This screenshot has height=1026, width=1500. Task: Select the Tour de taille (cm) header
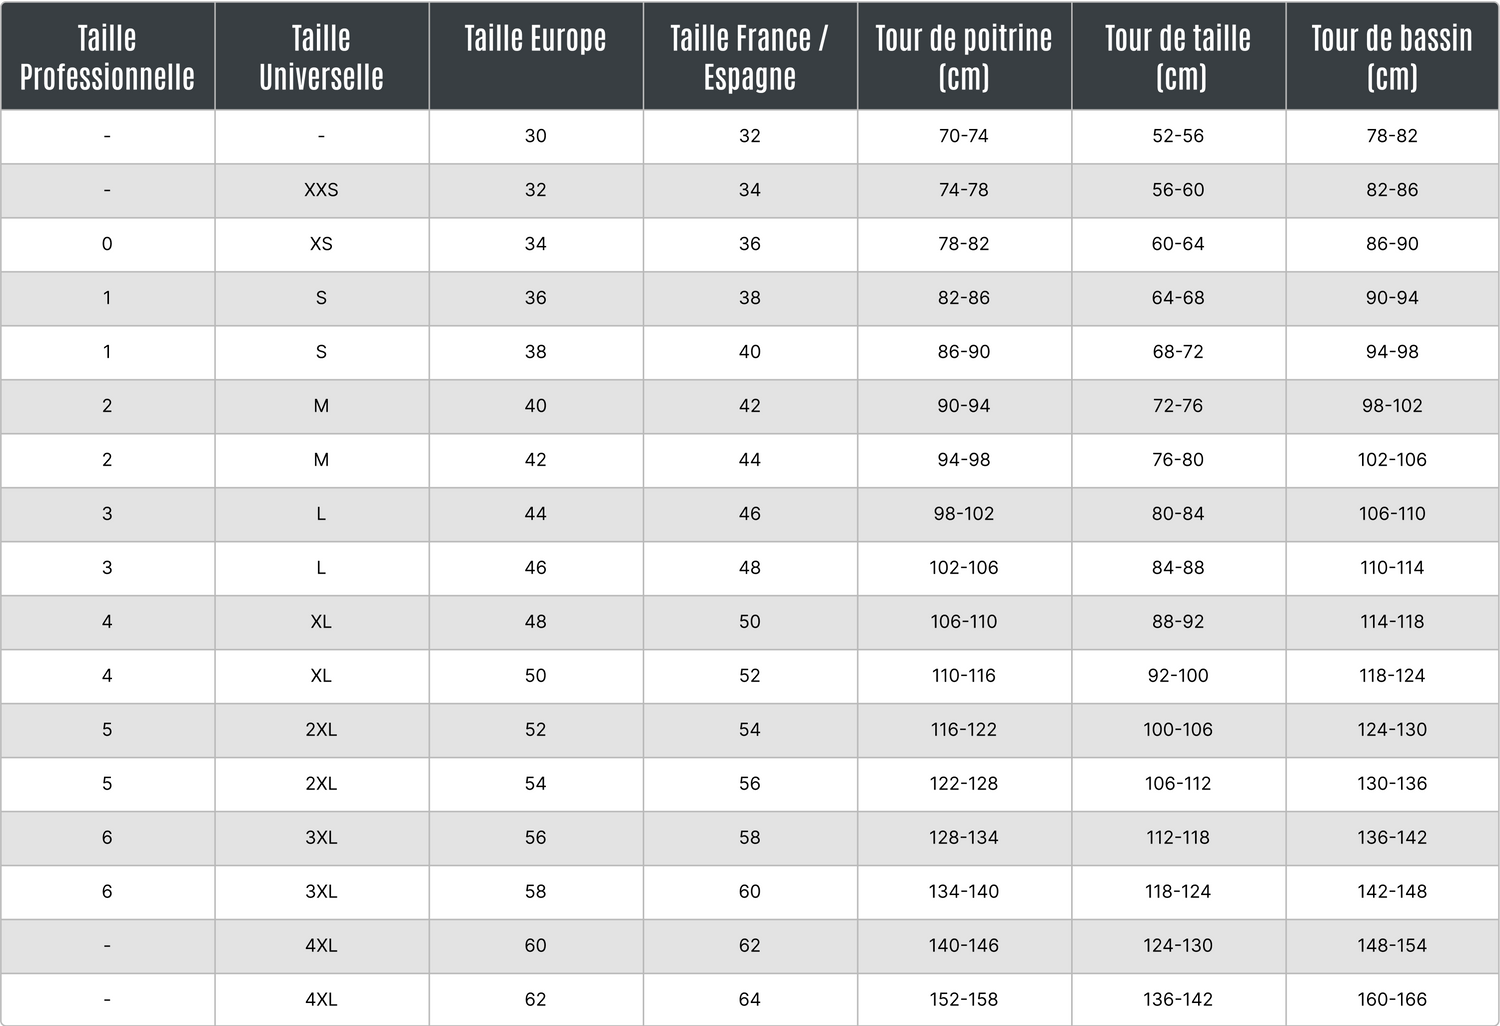point(1178,57)
